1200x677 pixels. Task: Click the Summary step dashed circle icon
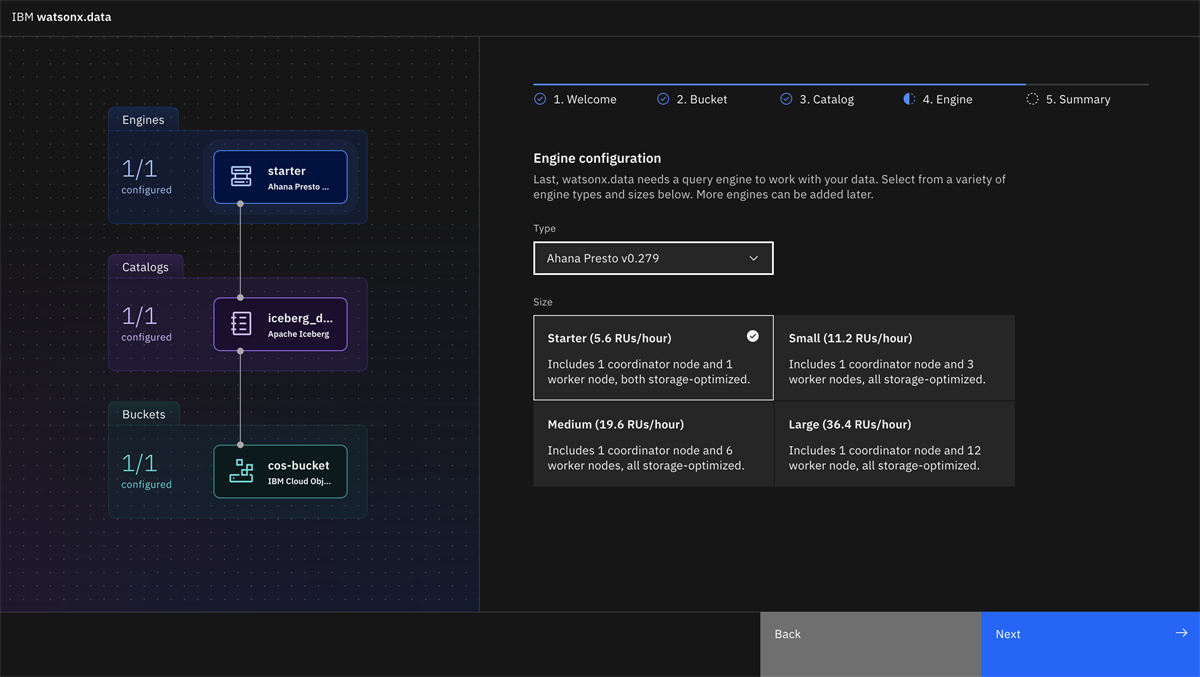coord(1032,99)
